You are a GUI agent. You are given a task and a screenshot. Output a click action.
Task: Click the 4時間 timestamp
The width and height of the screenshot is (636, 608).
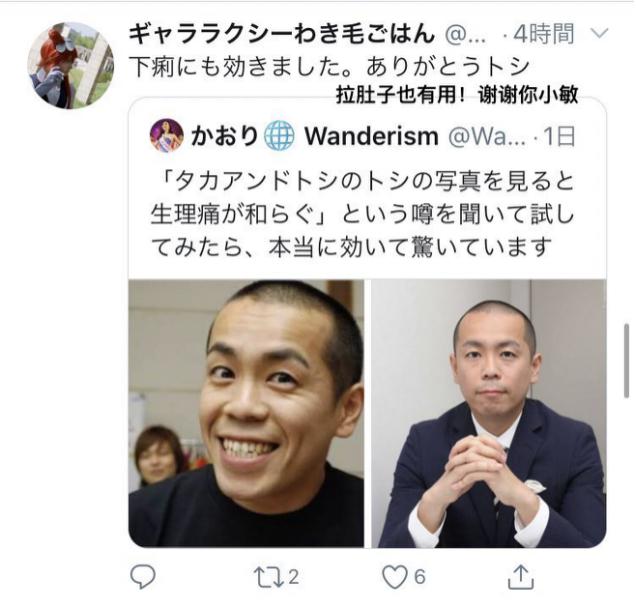click(544, 34)
